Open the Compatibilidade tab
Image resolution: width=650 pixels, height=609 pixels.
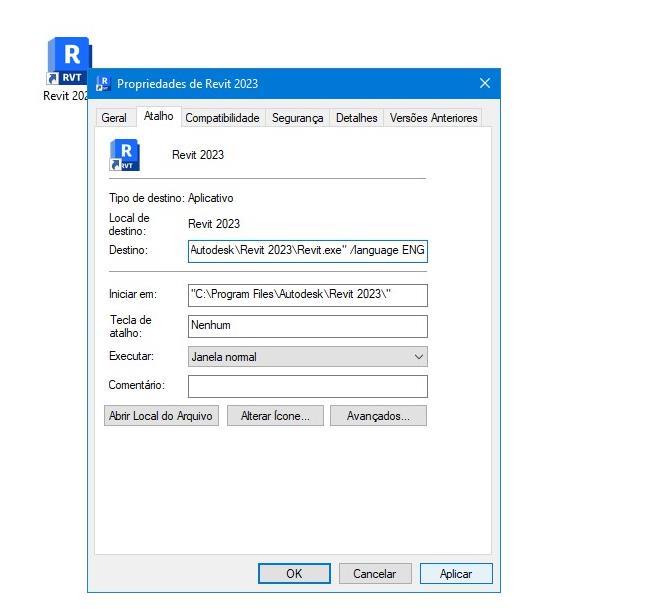pos(222,118)
